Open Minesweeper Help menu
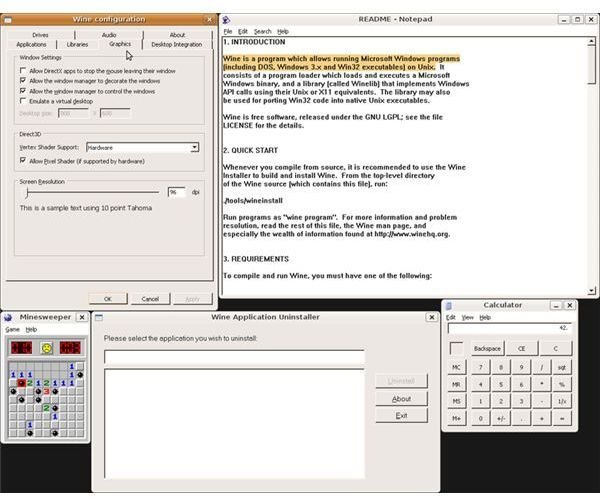 pyautogui.click(x=31, y=330)
